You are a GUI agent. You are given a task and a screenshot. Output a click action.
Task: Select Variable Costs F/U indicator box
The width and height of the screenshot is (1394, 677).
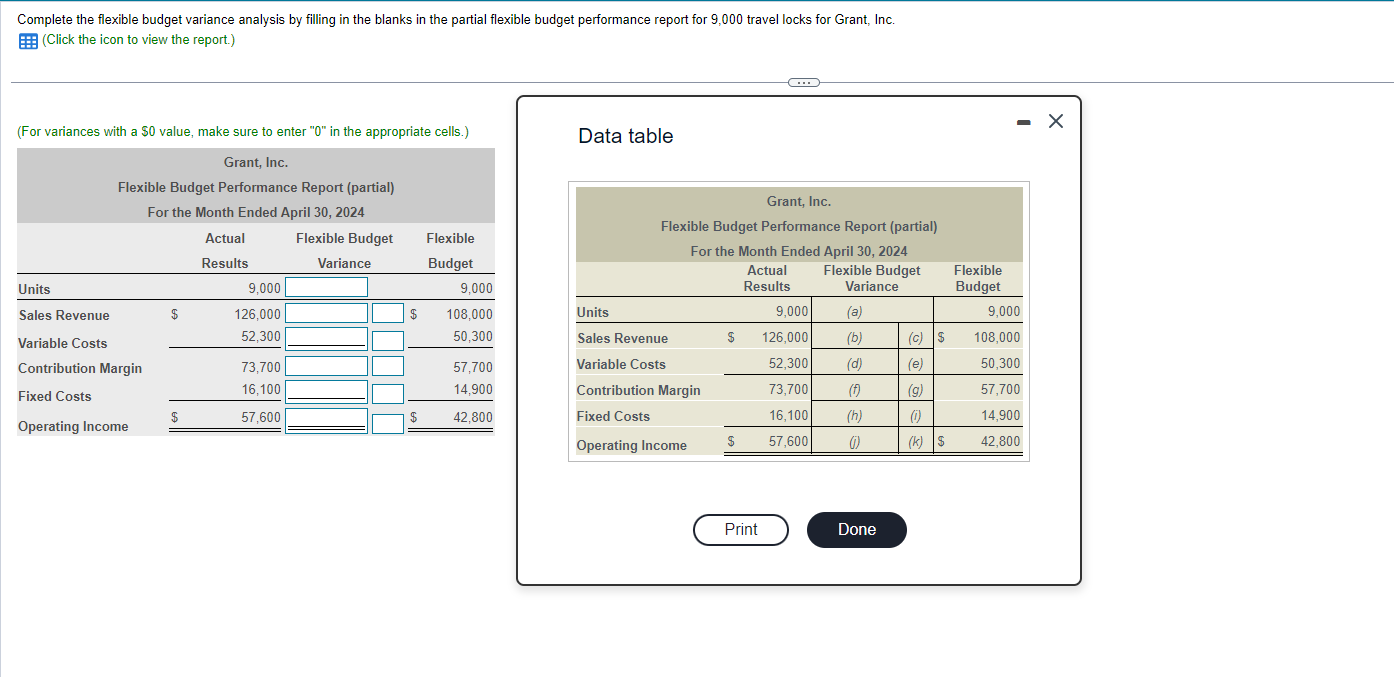pyautogui.click(x=388, y=340)
